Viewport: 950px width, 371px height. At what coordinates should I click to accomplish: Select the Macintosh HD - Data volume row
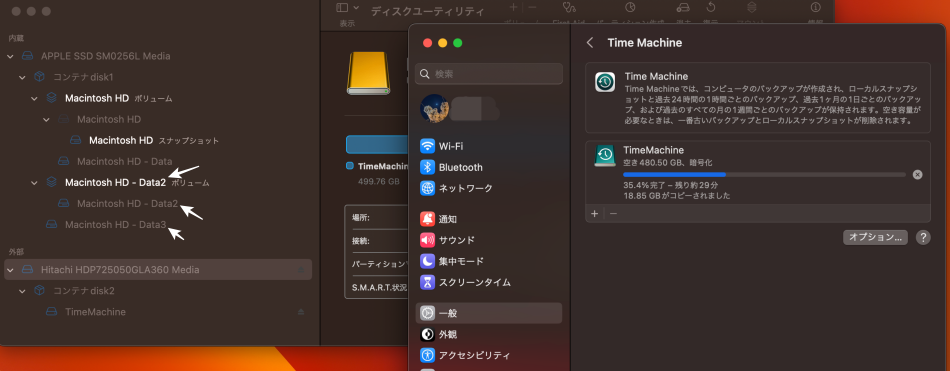pyautogui.click(x=158, y=161)
